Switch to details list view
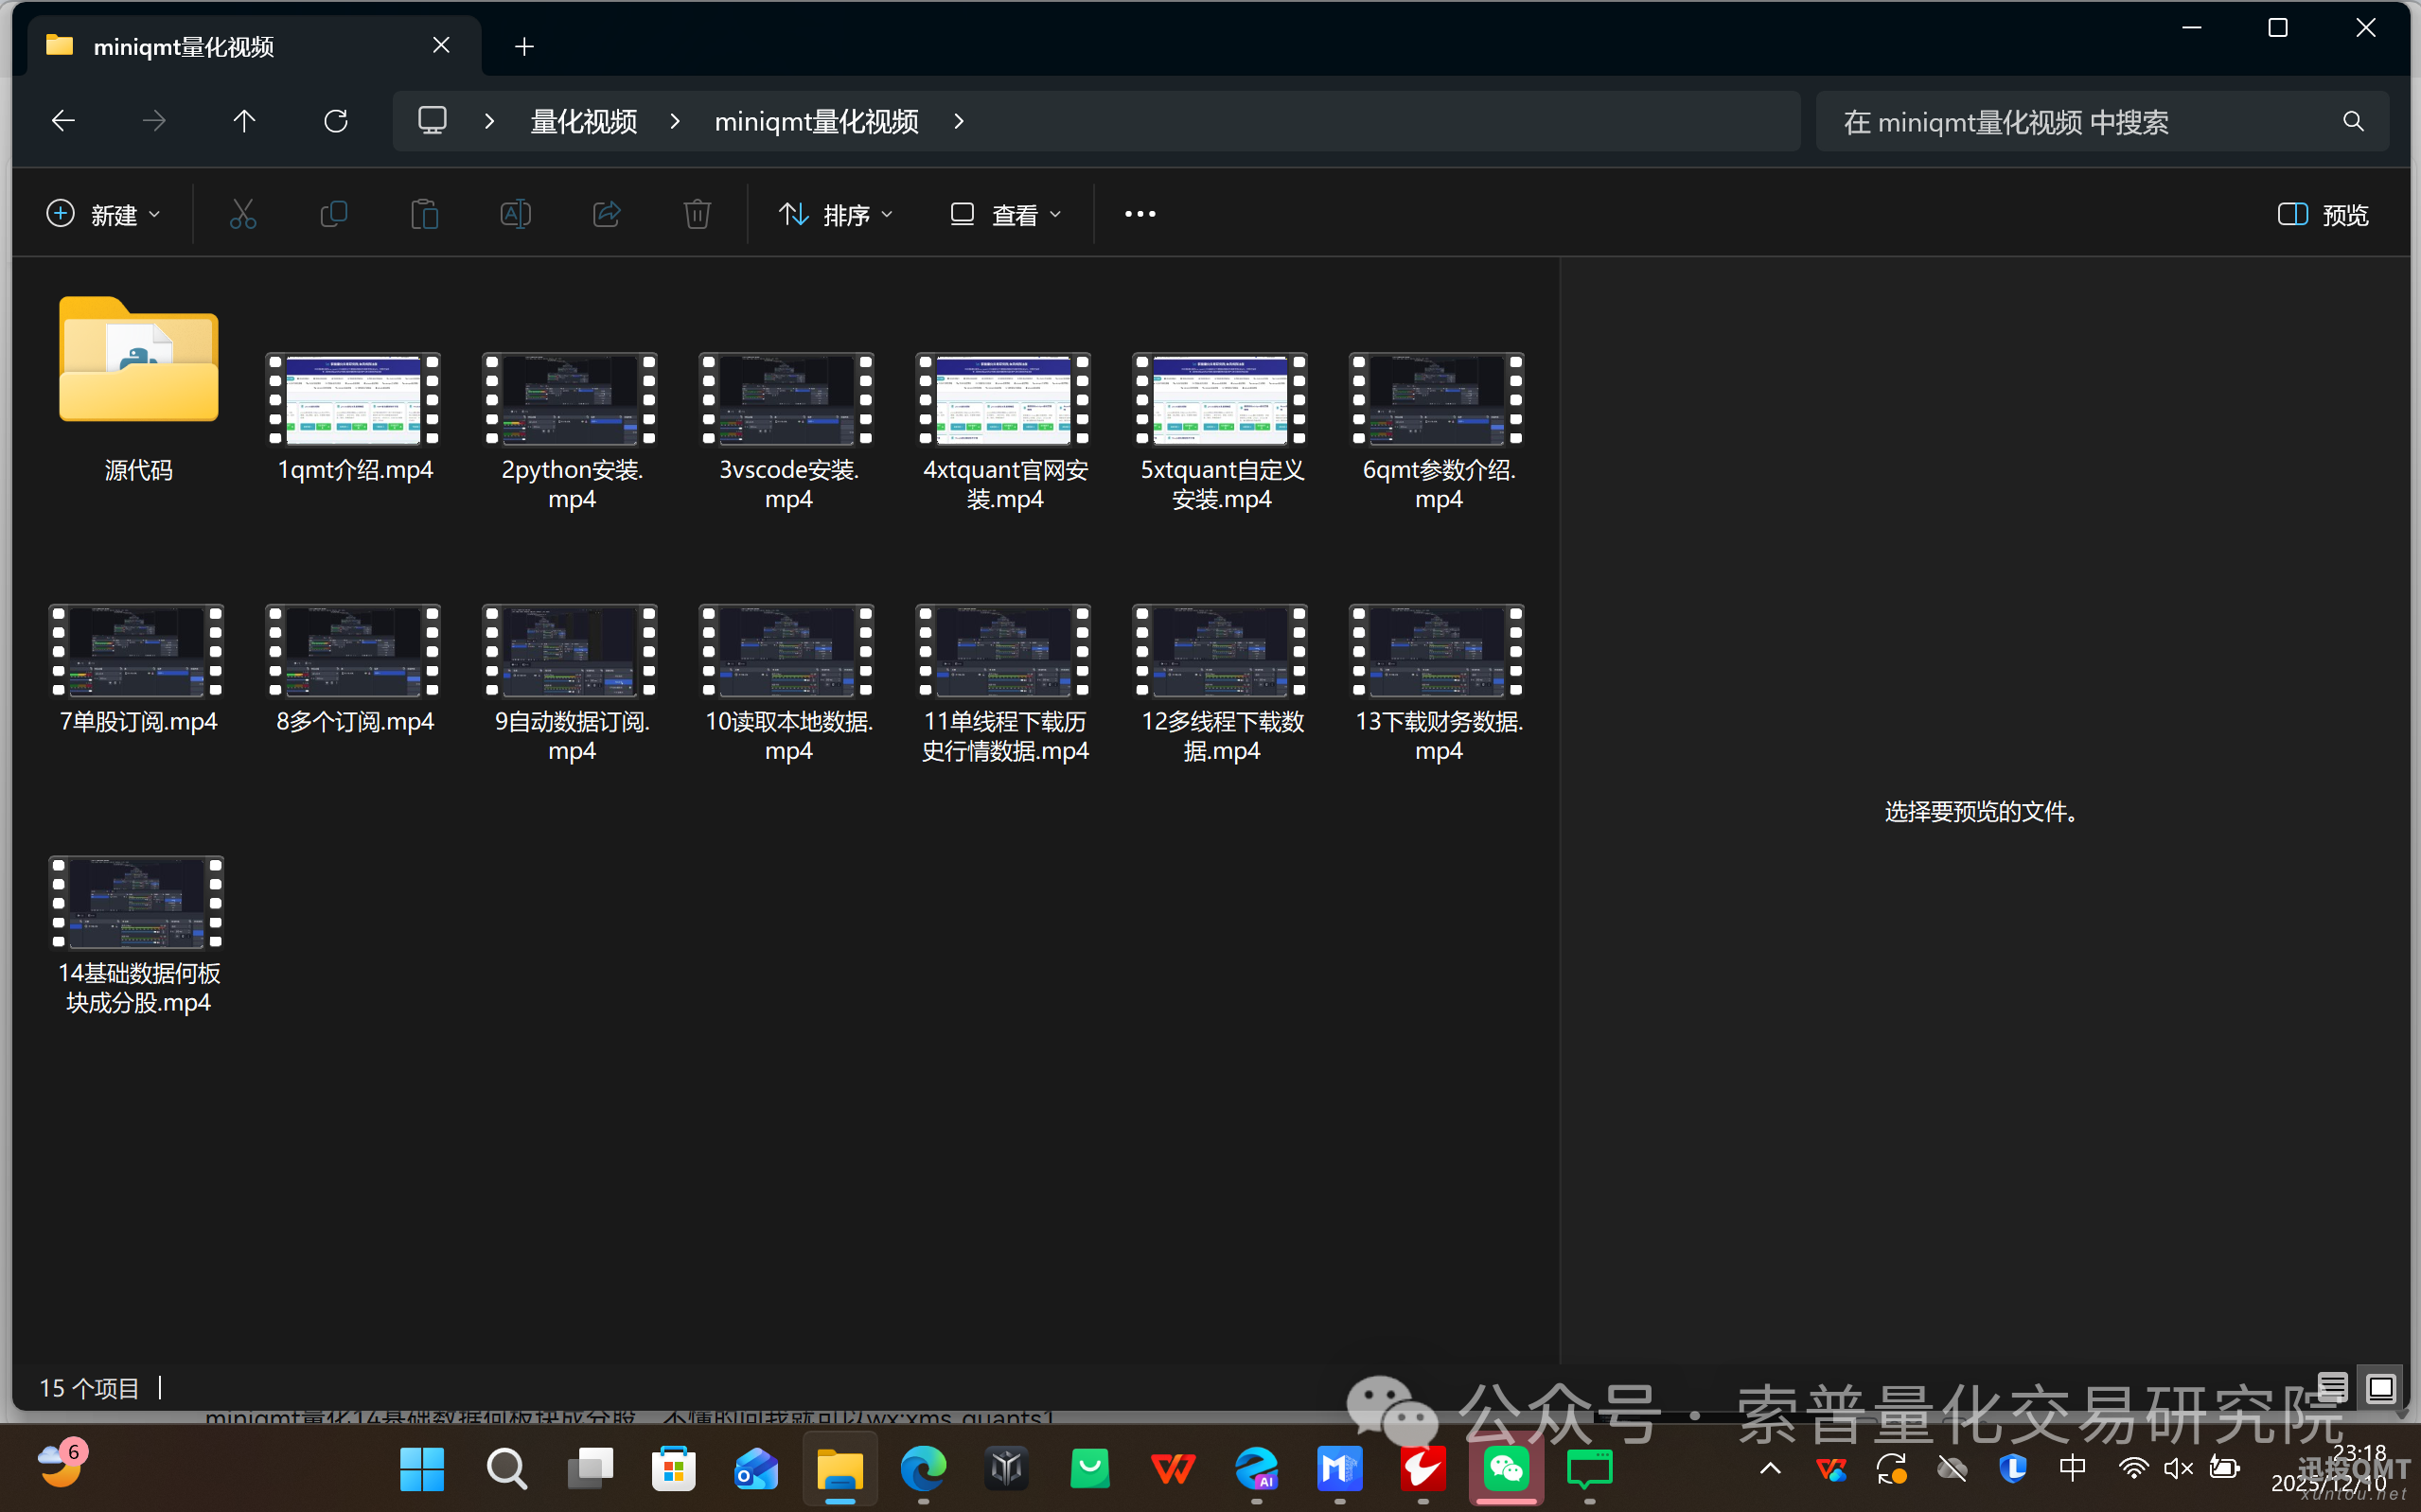This screenshot has width=2421, height=1512. [2332, 1387]
